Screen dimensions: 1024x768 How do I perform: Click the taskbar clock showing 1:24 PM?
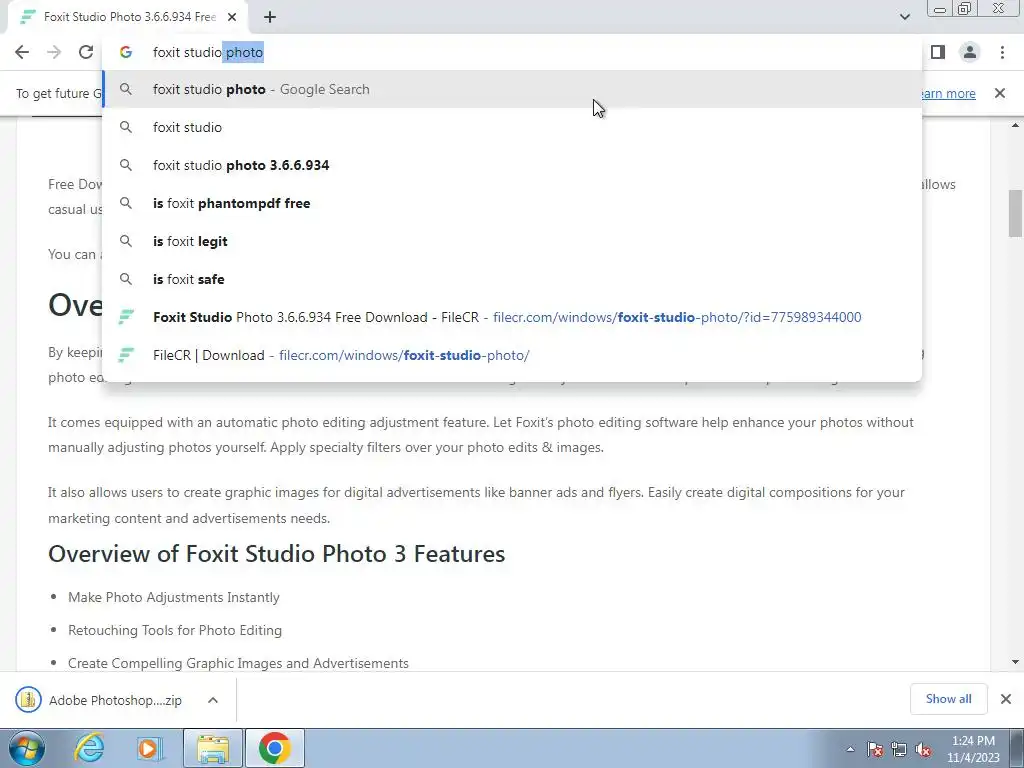coord(973,749)
